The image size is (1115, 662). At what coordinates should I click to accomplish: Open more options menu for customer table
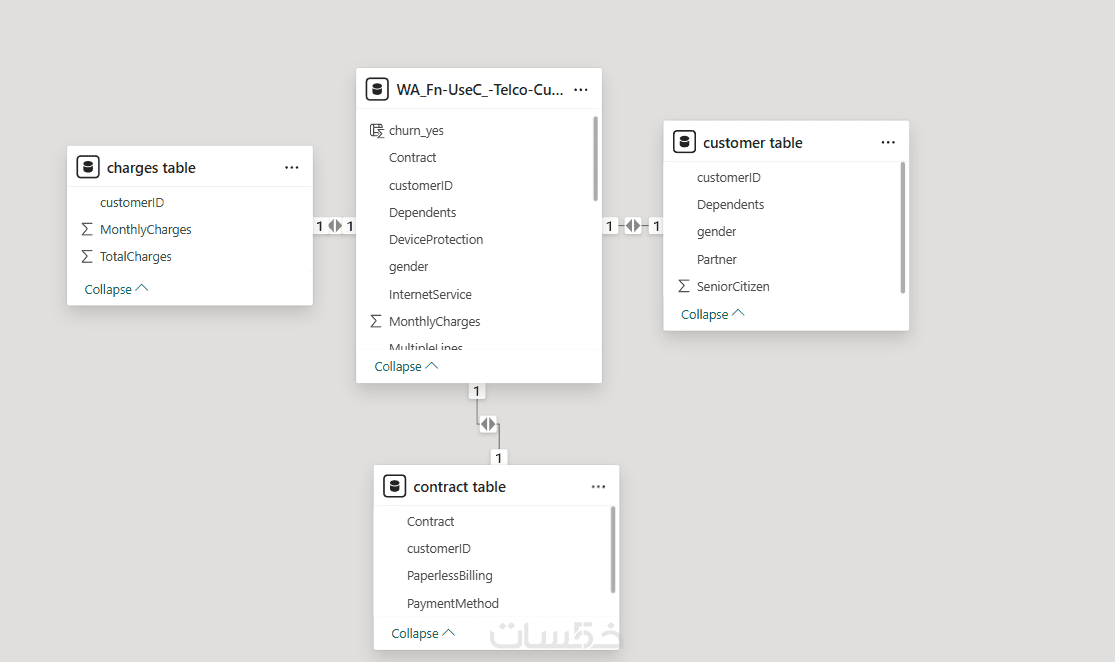coord(888,142)
